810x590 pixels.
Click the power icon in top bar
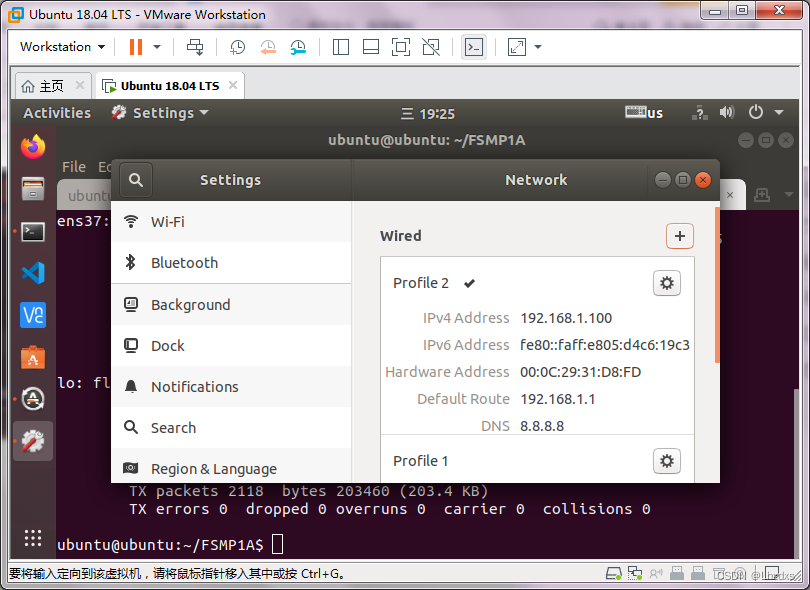[756, 112]
